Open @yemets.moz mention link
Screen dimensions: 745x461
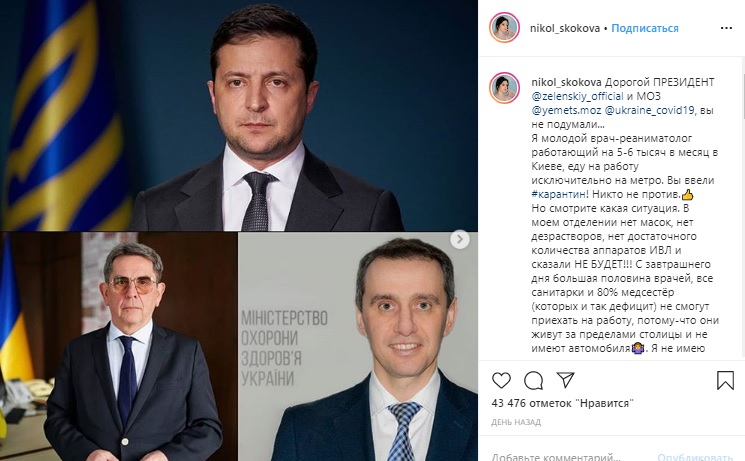[566, 110]
